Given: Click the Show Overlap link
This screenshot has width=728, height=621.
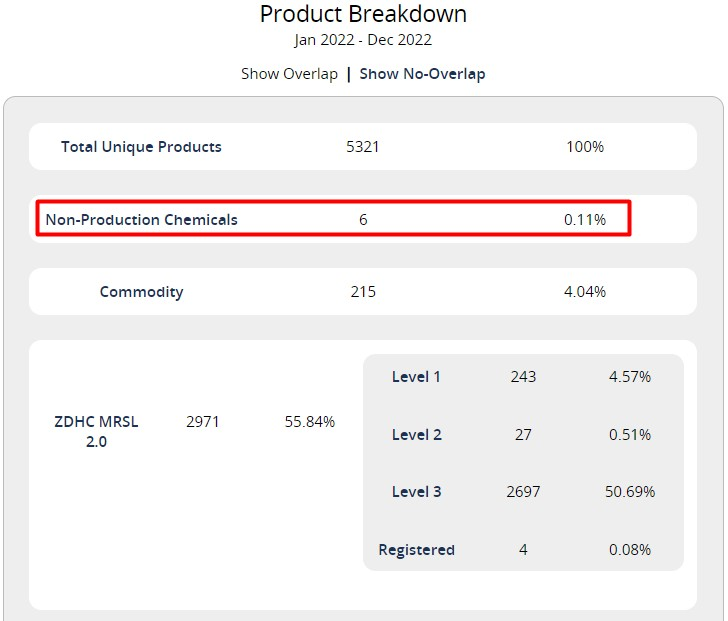Looking at the screenshot, I should [x=289, y=74].
